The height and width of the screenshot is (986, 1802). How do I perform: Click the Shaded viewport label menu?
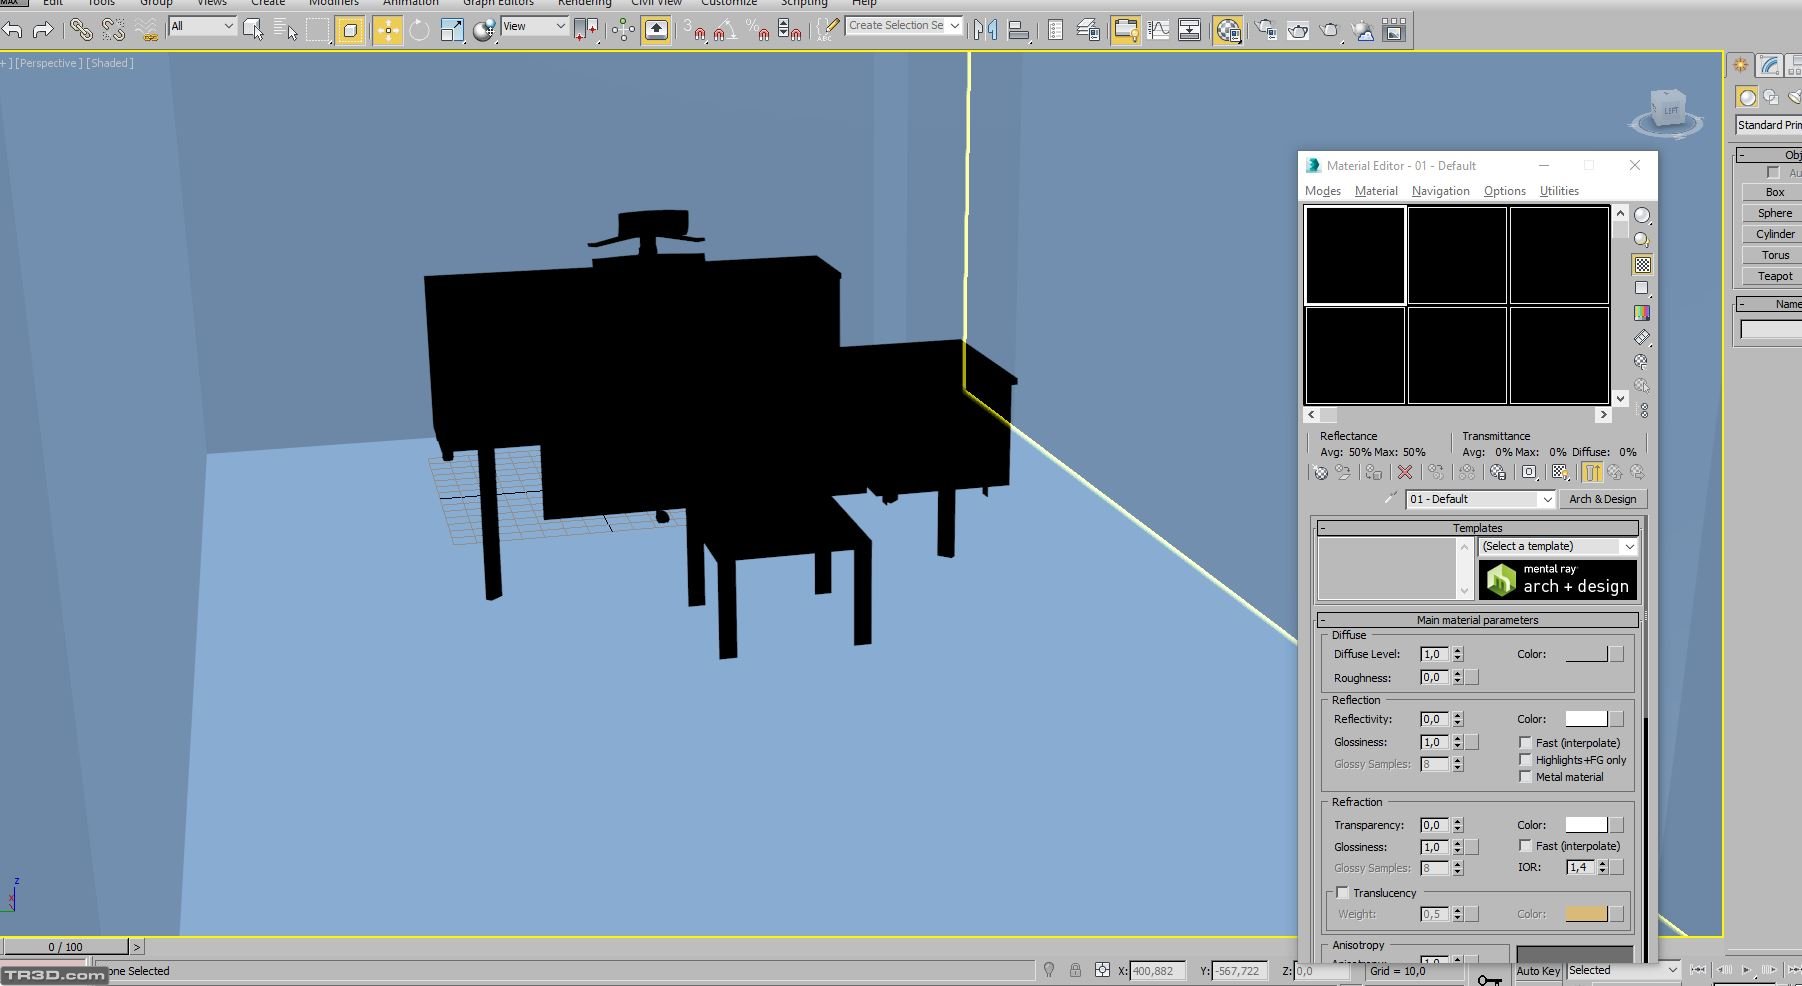point(110,63)
